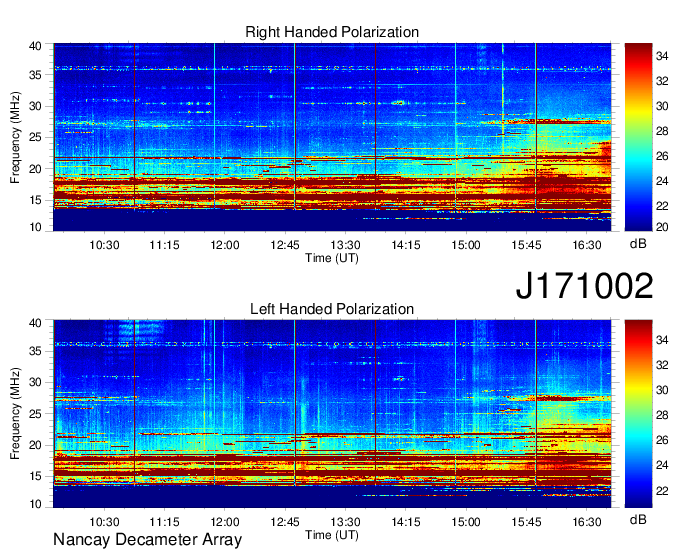Click the "32" label on the top colorbar
Screen dimensions: 680x552
click(662, 81)
